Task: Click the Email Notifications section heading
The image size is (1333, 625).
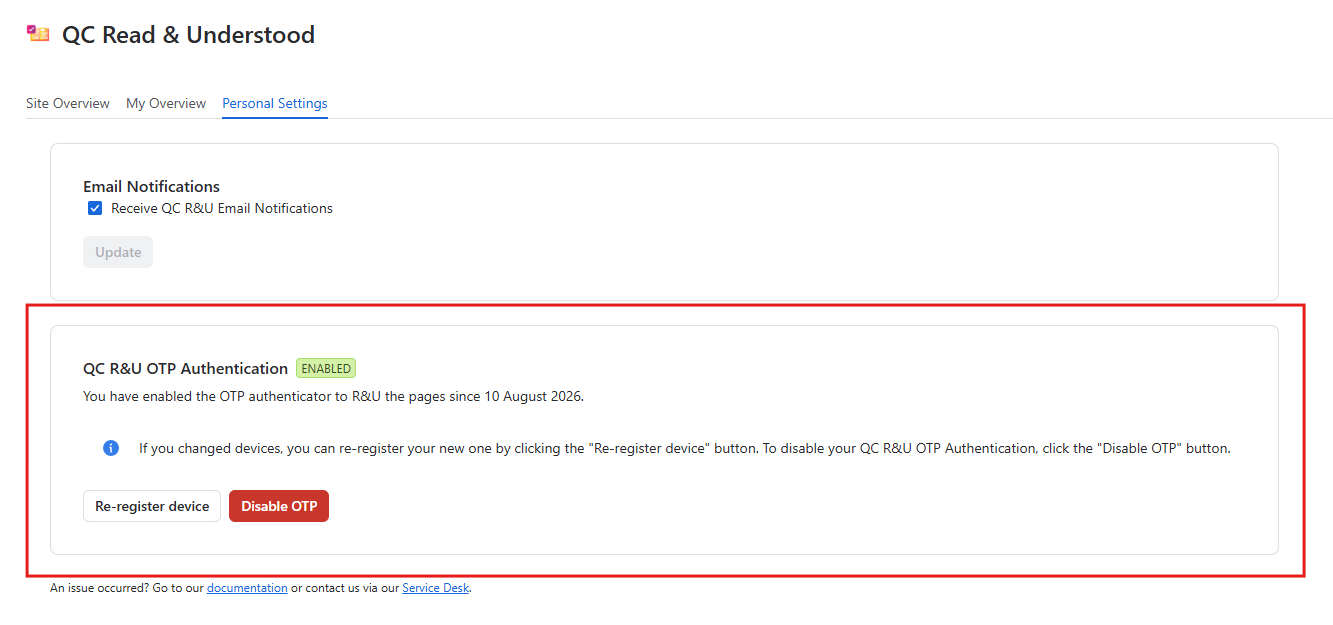Action: click(x=151, y=186)
